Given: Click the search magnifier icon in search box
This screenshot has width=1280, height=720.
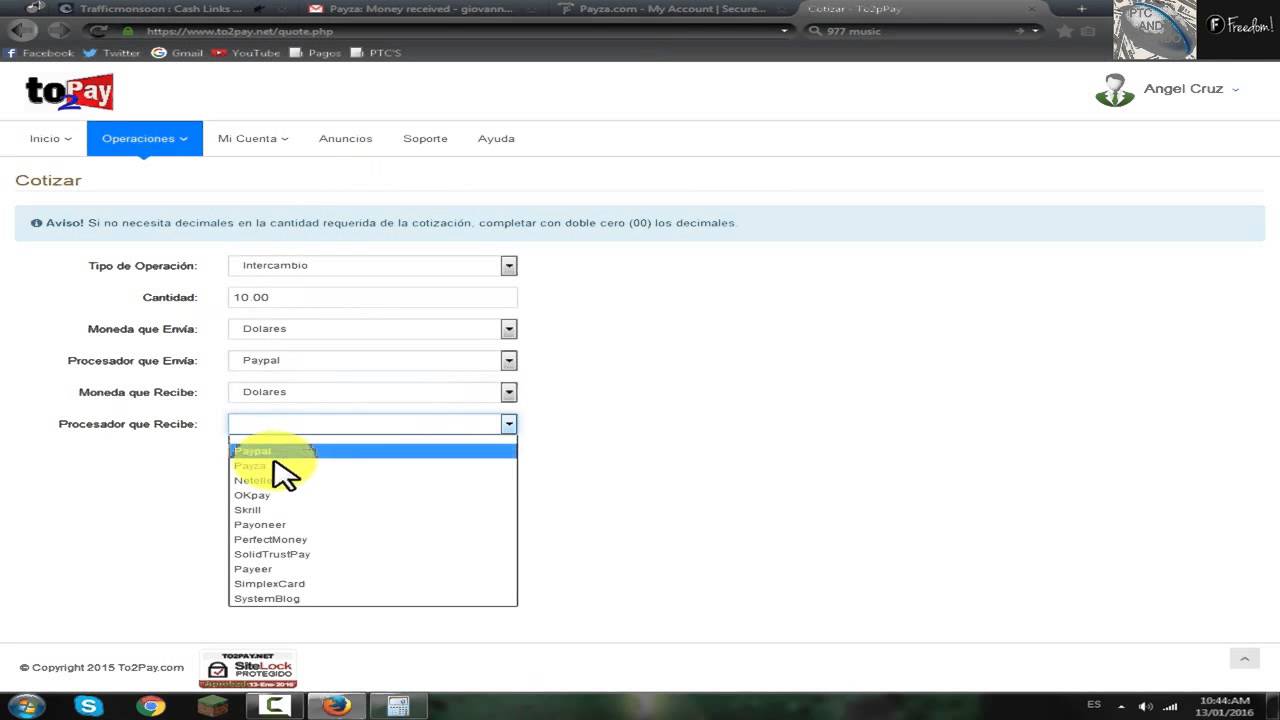Looking at the screenshot, I should click(814, 31).
